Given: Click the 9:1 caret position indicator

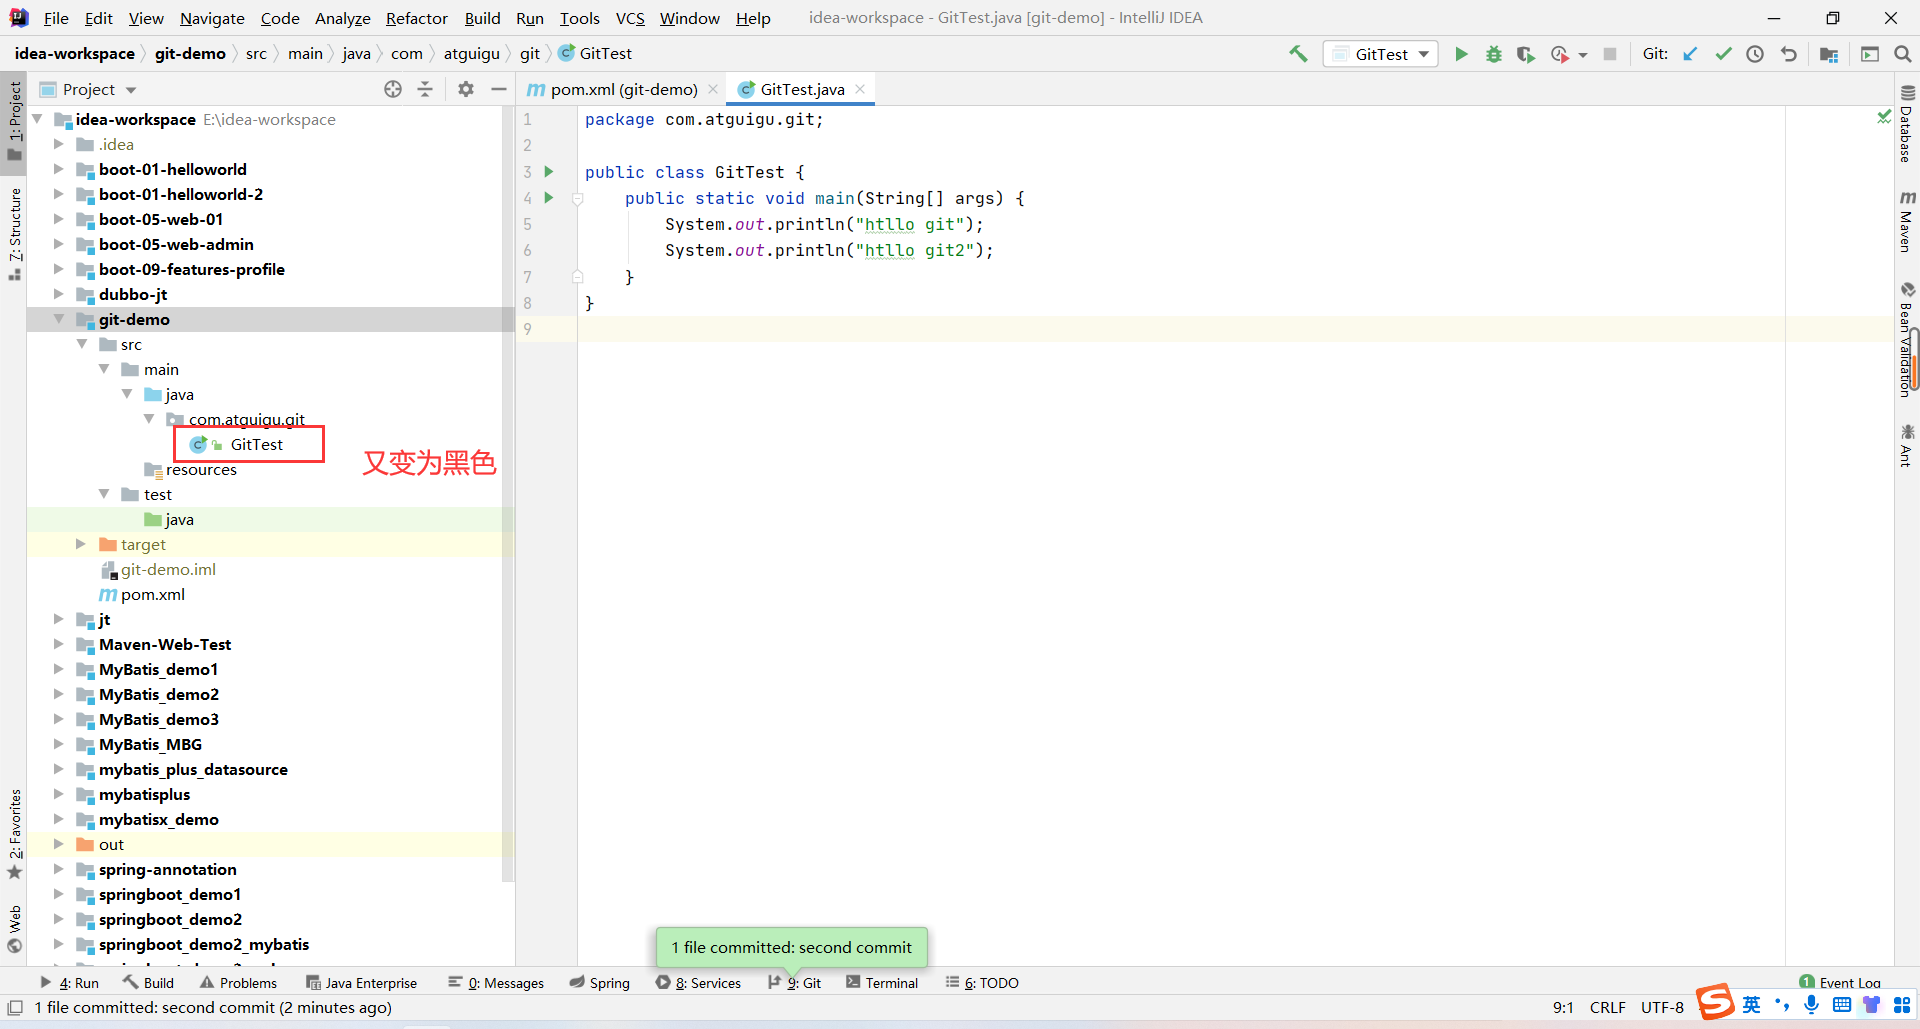Looking at the screenshot, I should (x=1563, y=1007).
